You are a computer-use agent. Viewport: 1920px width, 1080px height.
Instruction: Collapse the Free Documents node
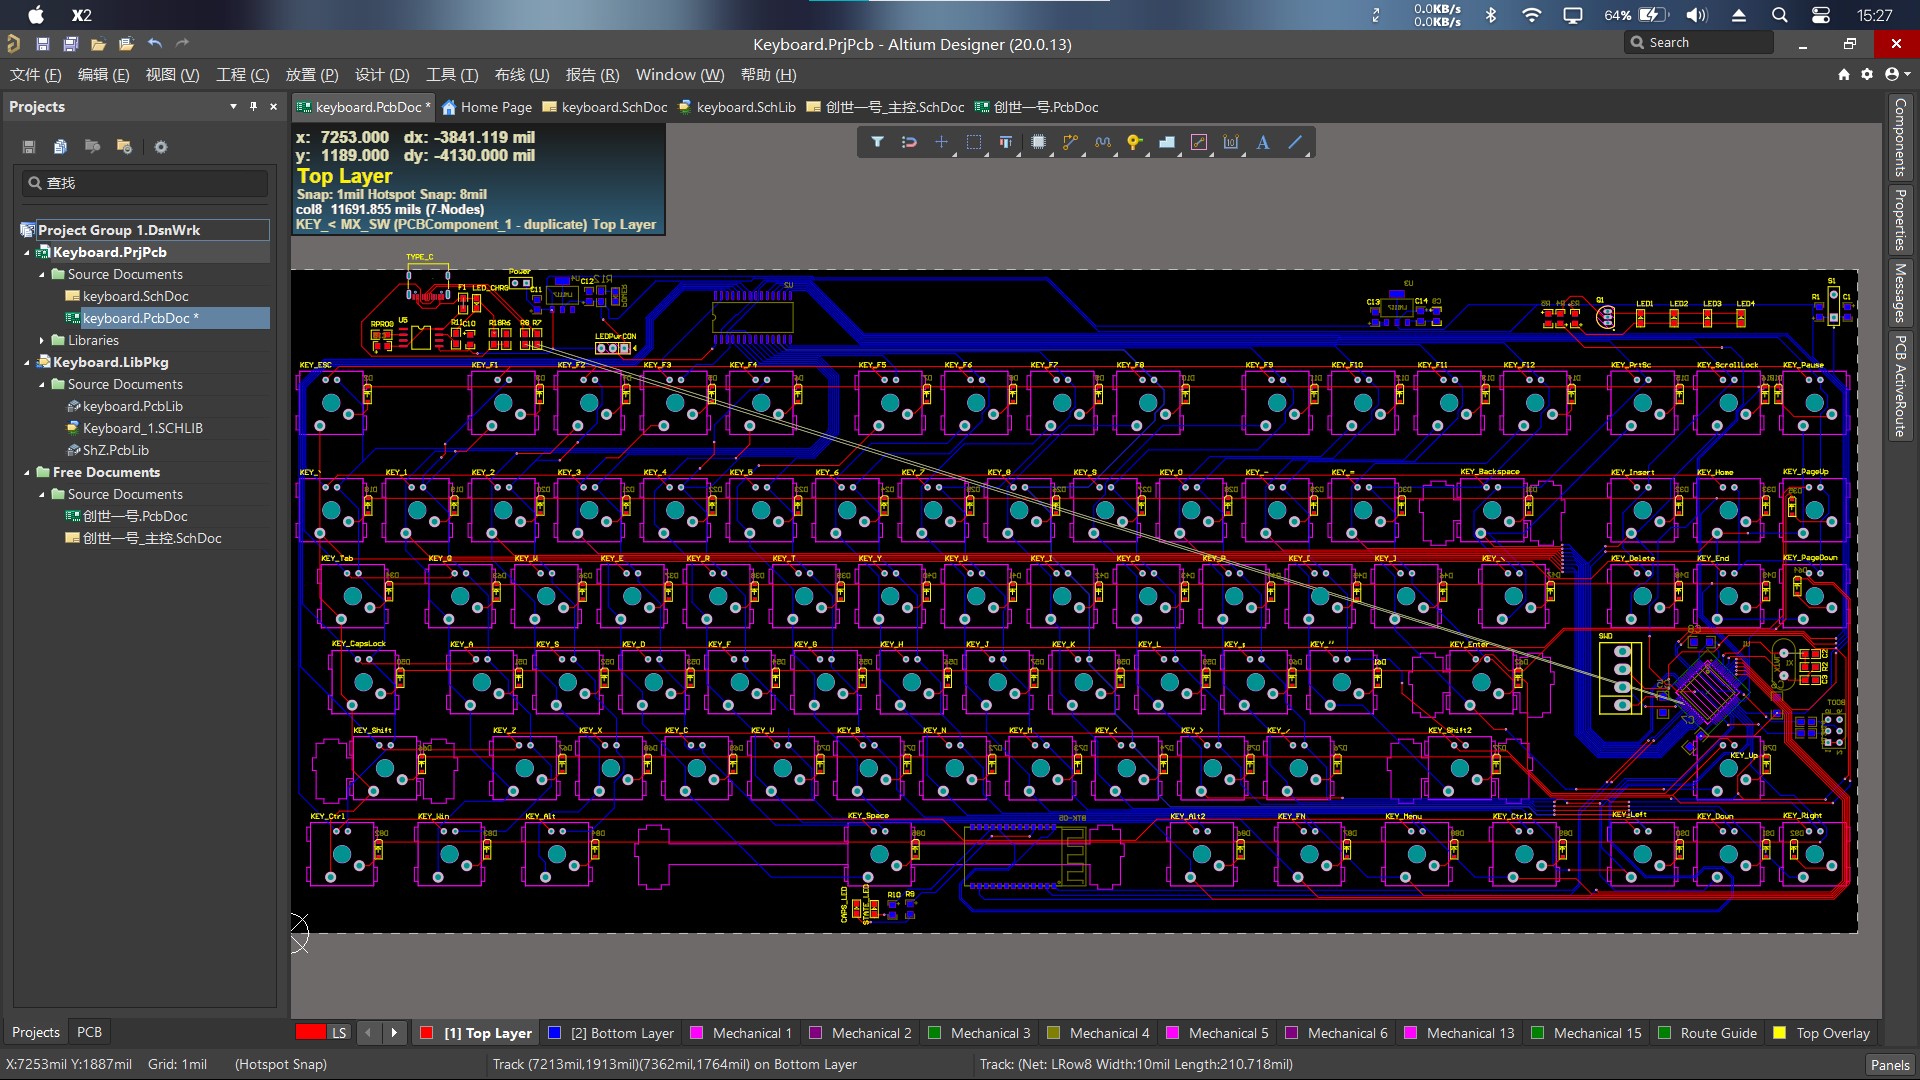click(x=27, y=473)
